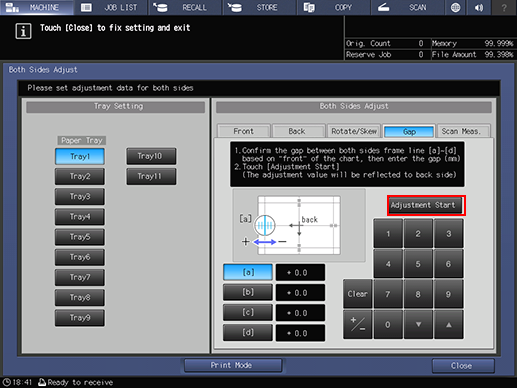Open the MACHINE screen
The width and height of the screenshot is (517, 388).
[x=37, y=7]
